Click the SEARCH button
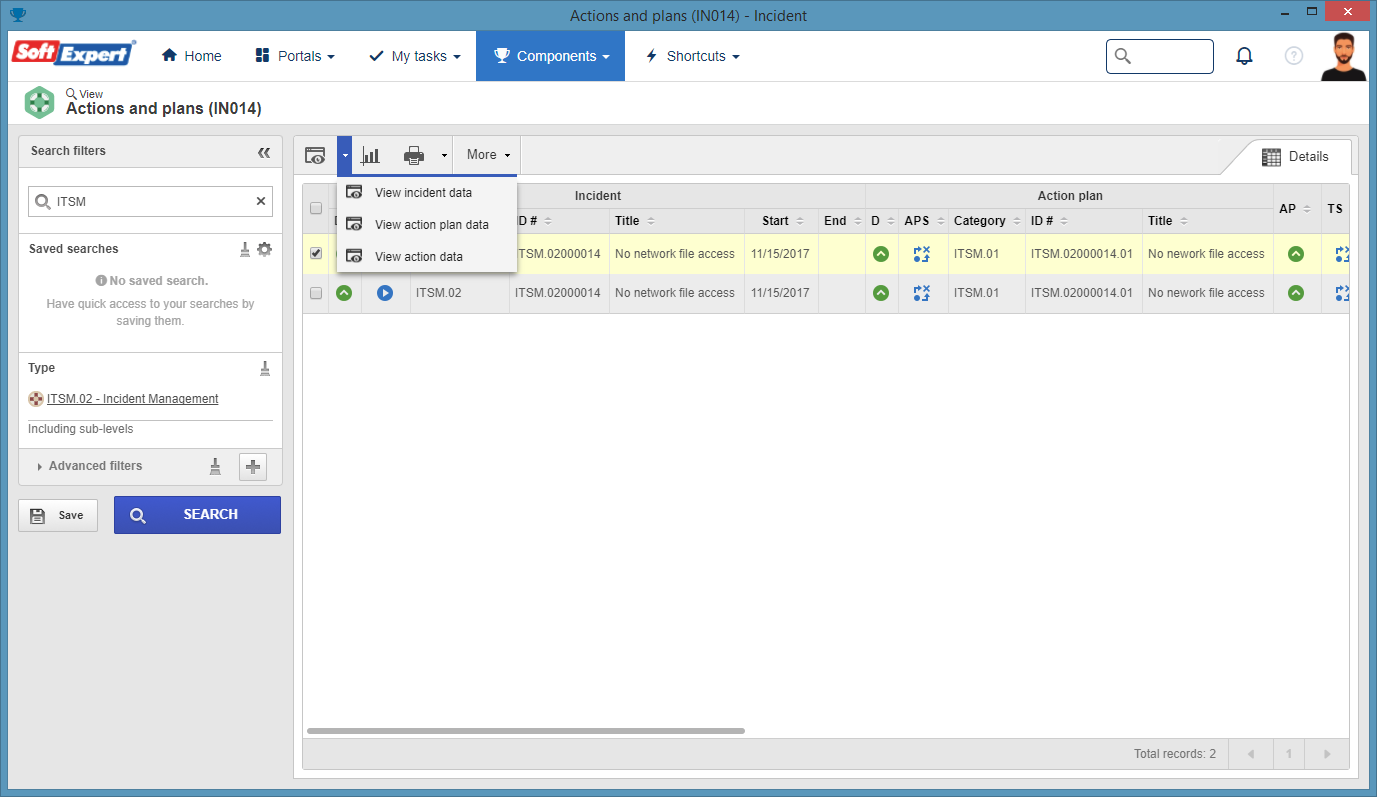The width and height of the screenshot is (1377, 797). tap(197, 515)
